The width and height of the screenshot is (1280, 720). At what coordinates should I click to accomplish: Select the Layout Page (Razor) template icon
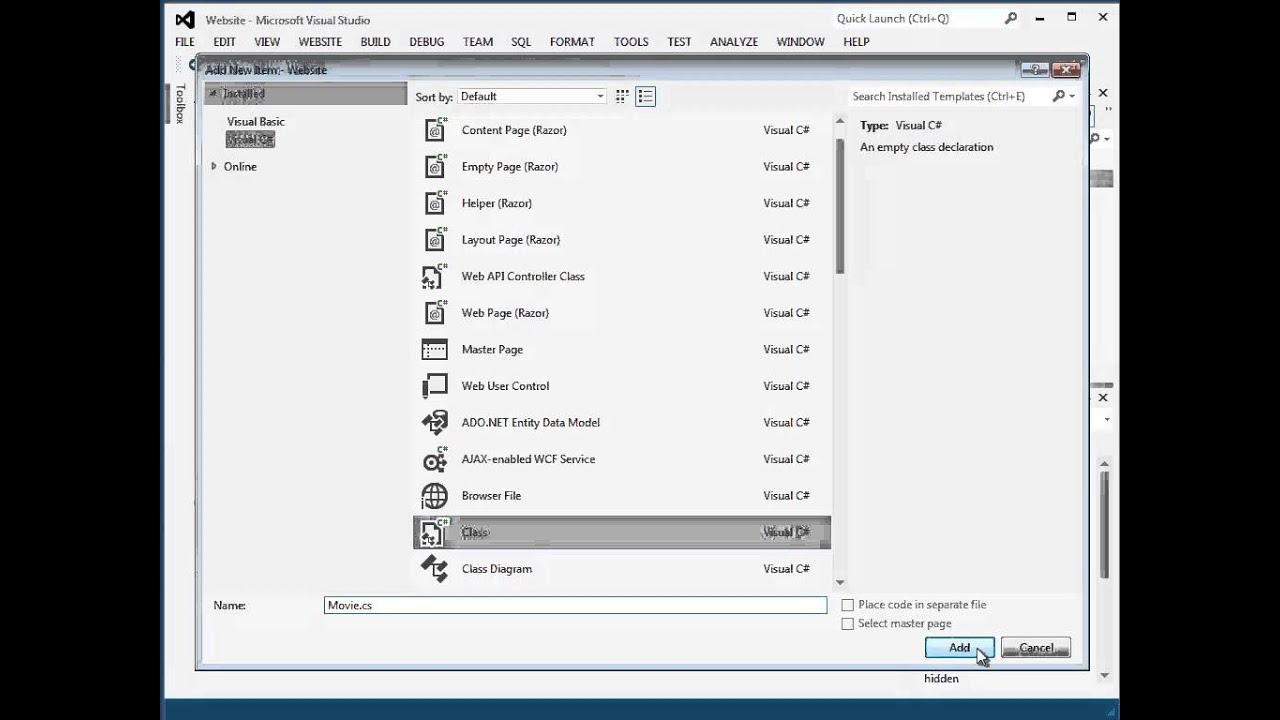[435, 240]
